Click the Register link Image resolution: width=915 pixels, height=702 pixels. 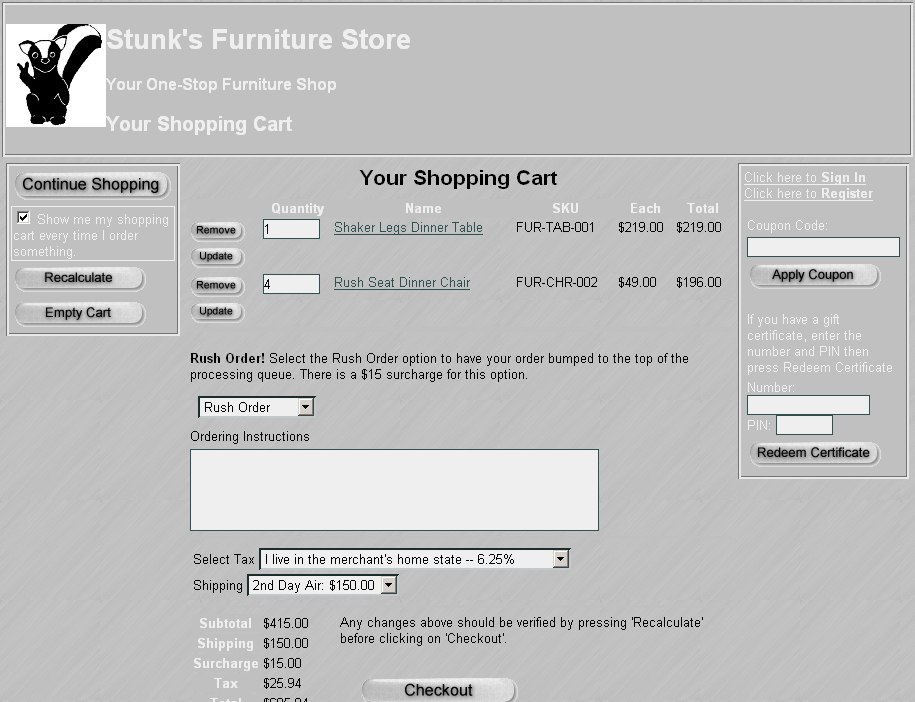point(846,194)
